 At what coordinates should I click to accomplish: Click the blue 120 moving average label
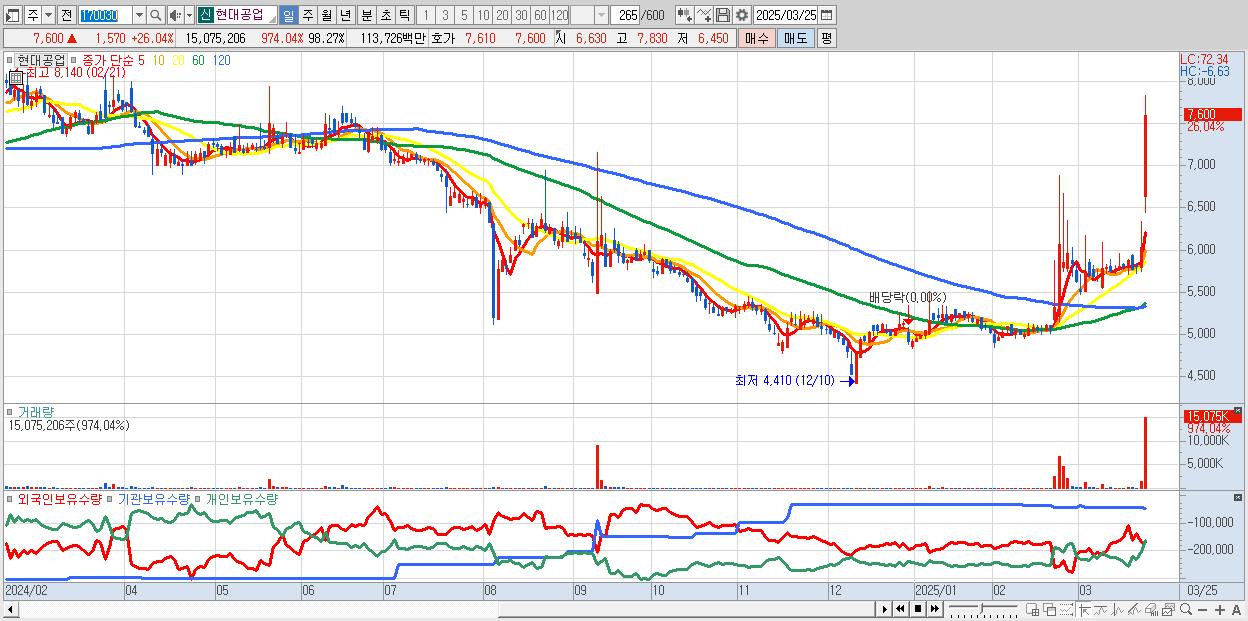[222, 60]
